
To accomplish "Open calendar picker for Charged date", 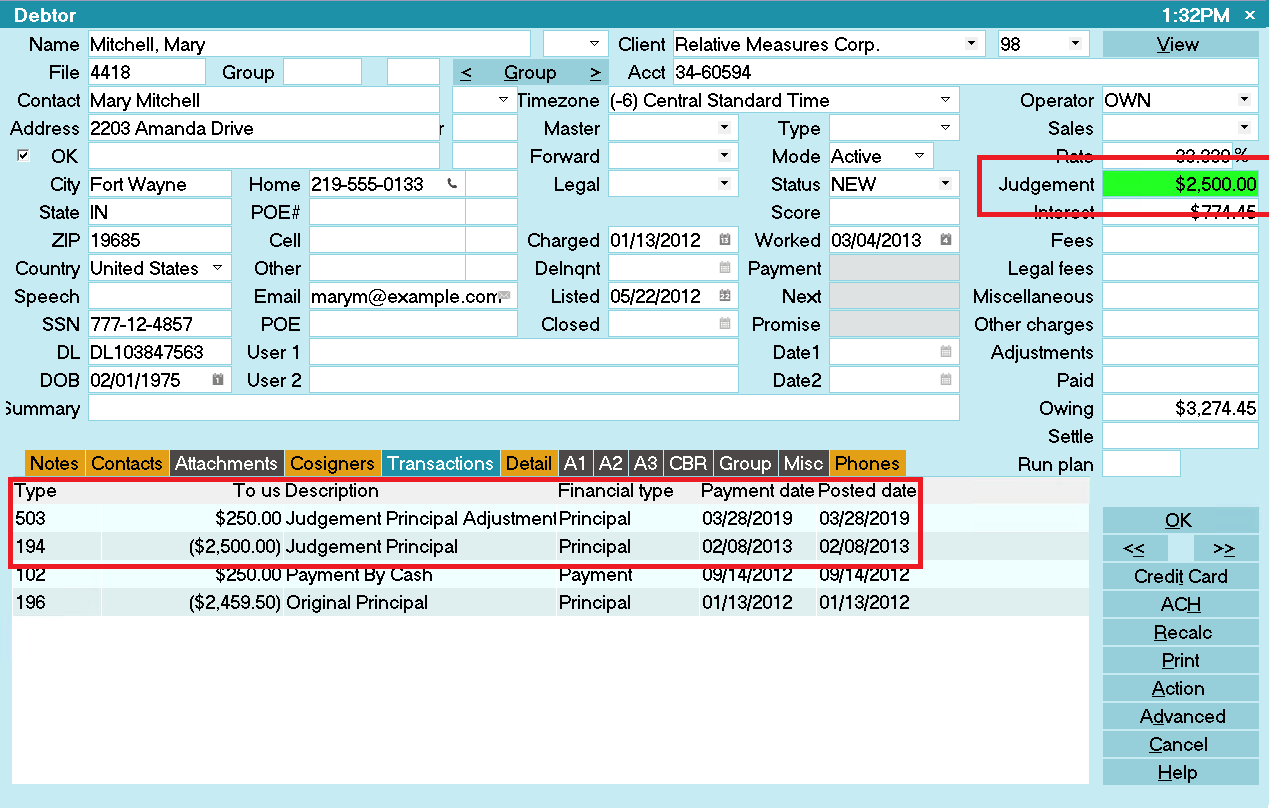I will [x=725, y=241].
